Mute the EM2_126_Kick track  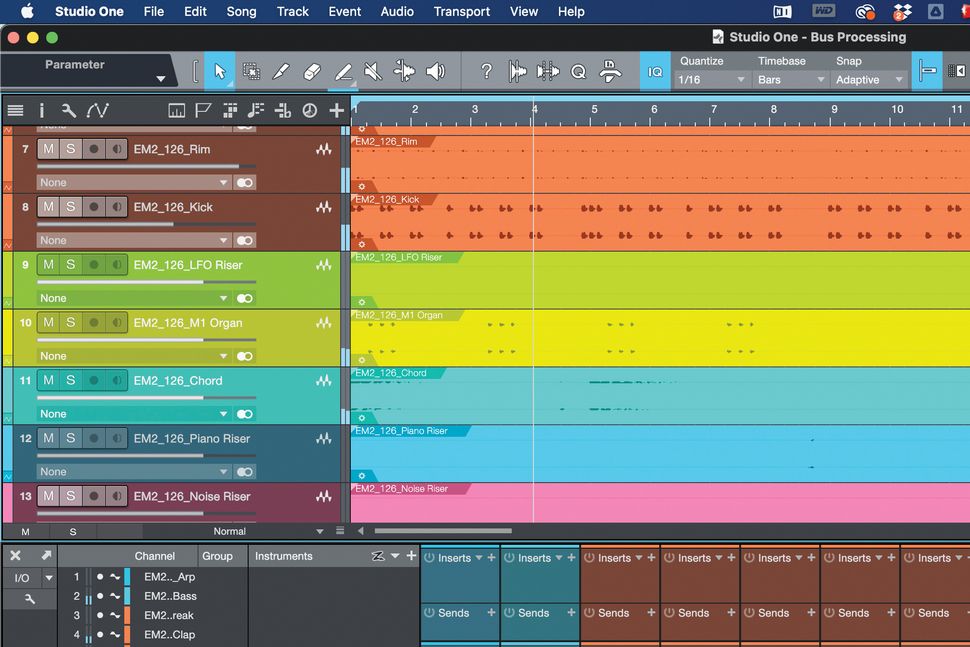coord(47,207)
